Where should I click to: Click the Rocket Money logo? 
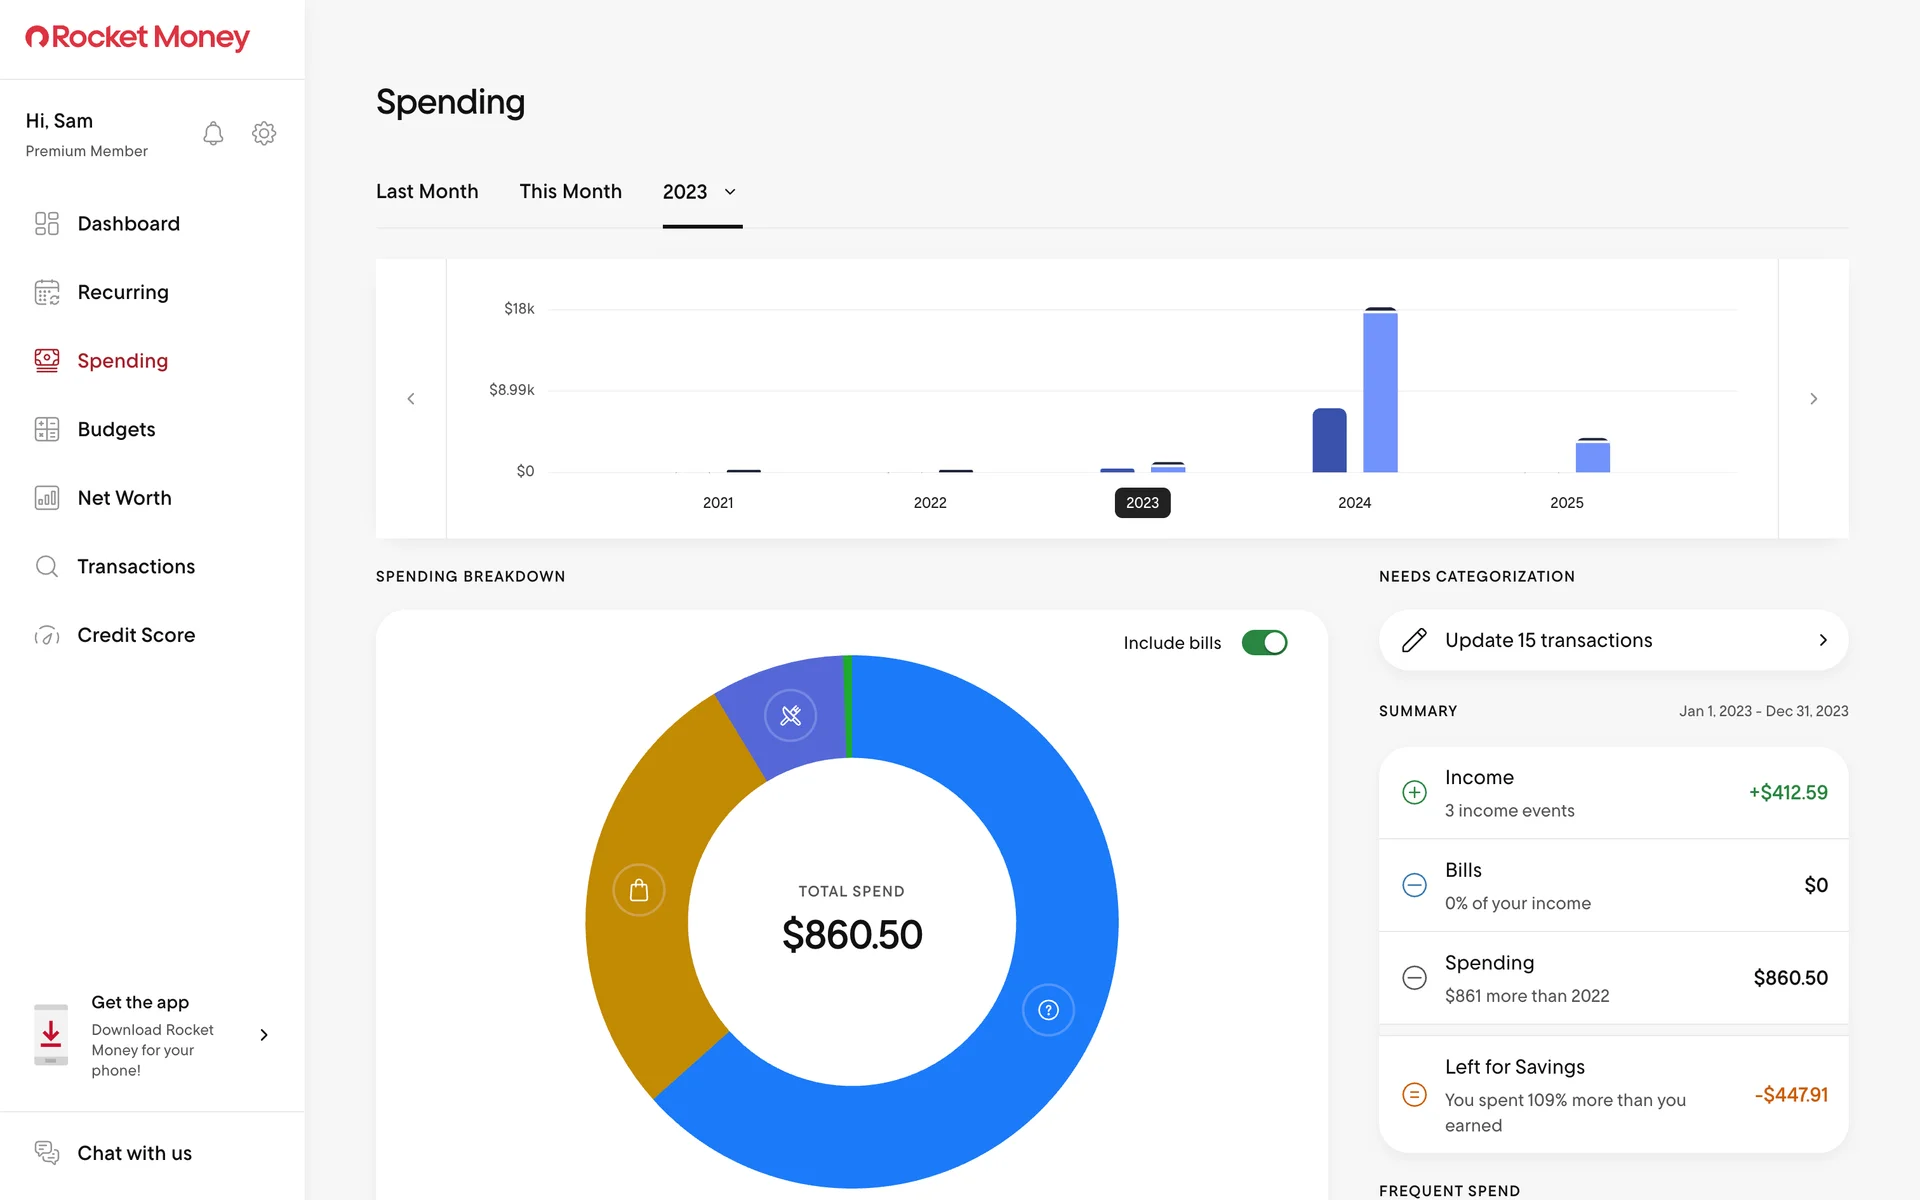pyautogui.click(x=137, y=38)
